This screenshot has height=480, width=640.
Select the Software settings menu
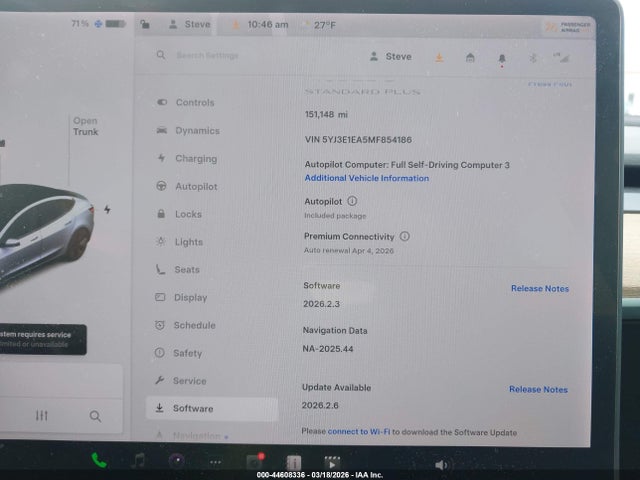(212, 409)
